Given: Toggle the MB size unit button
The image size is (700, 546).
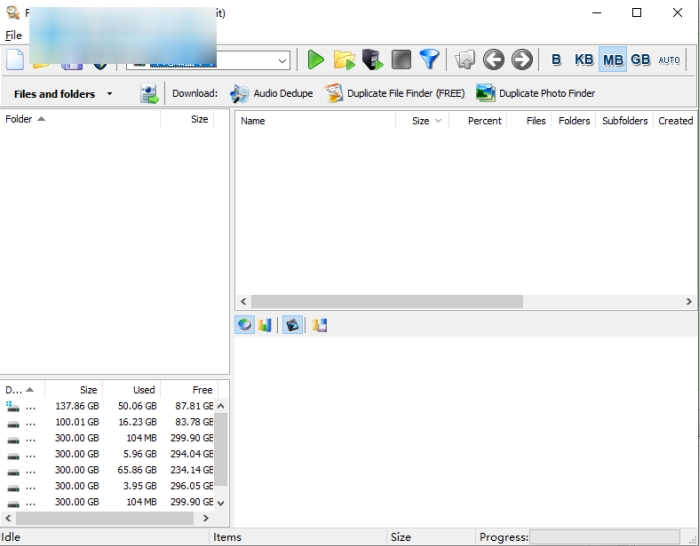Looking at the screenshot, I should coord(612,59).
